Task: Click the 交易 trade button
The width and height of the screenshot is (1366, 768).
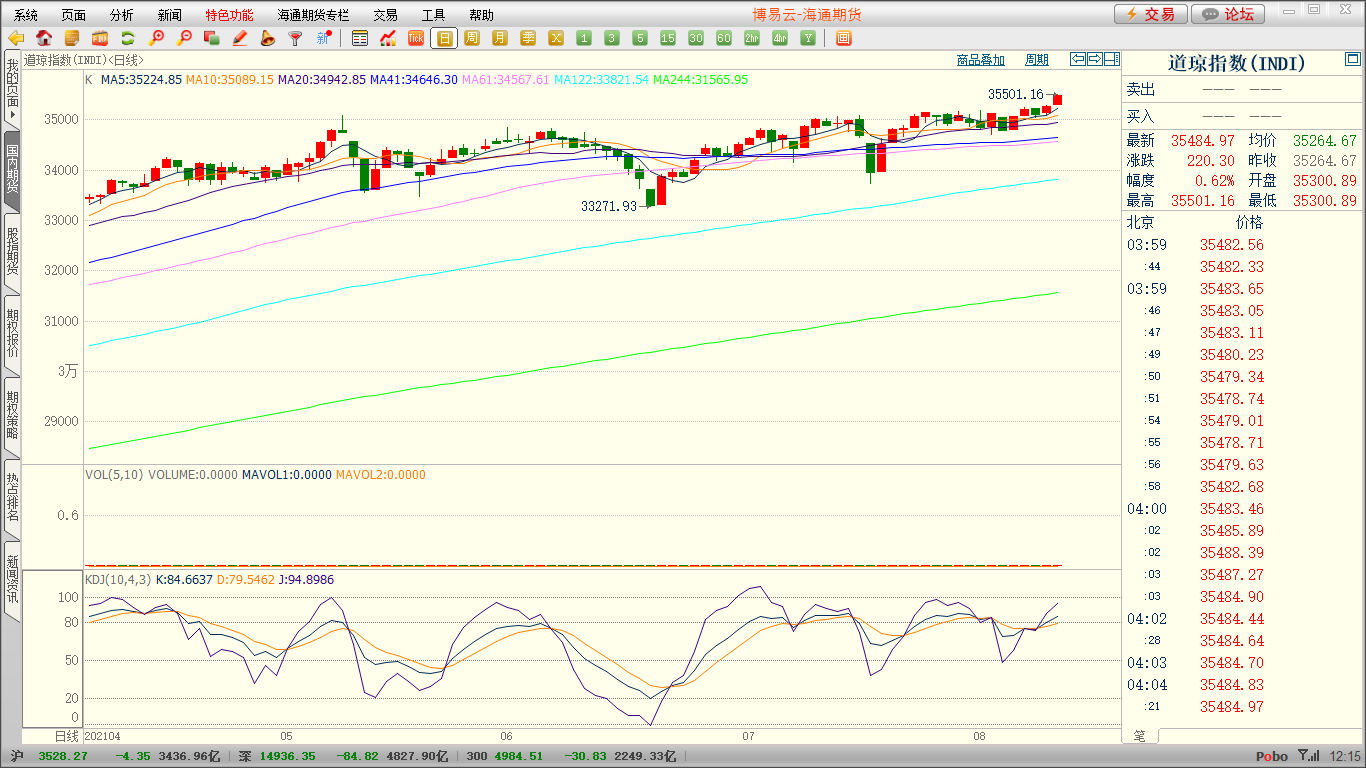Action: point(1151,14)
